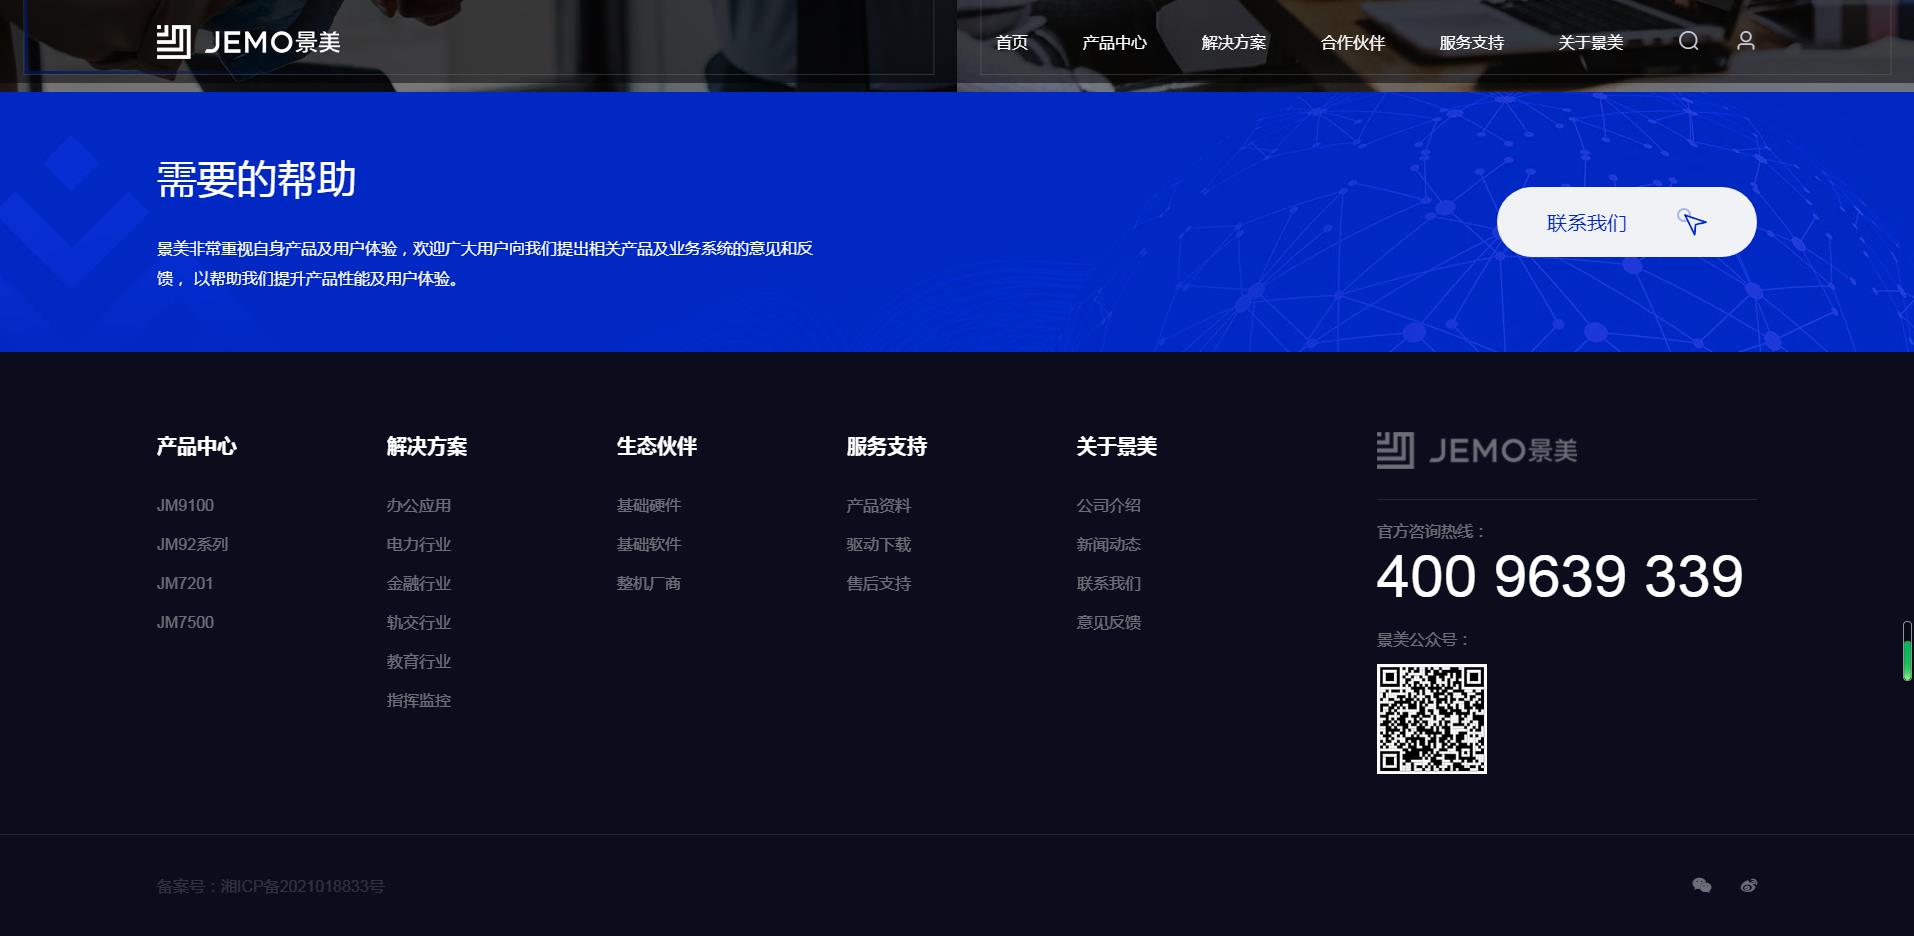This screenshot has width=1914, height=936.
Task: Click the 景美公众号 QR code image
Action: pos(1431,718)
